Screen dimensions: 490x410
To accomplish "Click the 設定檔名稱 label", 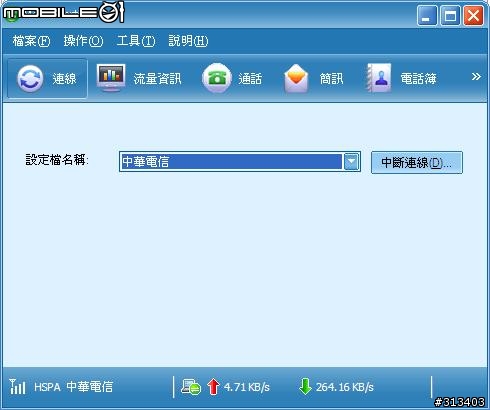I will tap(57, 160).
